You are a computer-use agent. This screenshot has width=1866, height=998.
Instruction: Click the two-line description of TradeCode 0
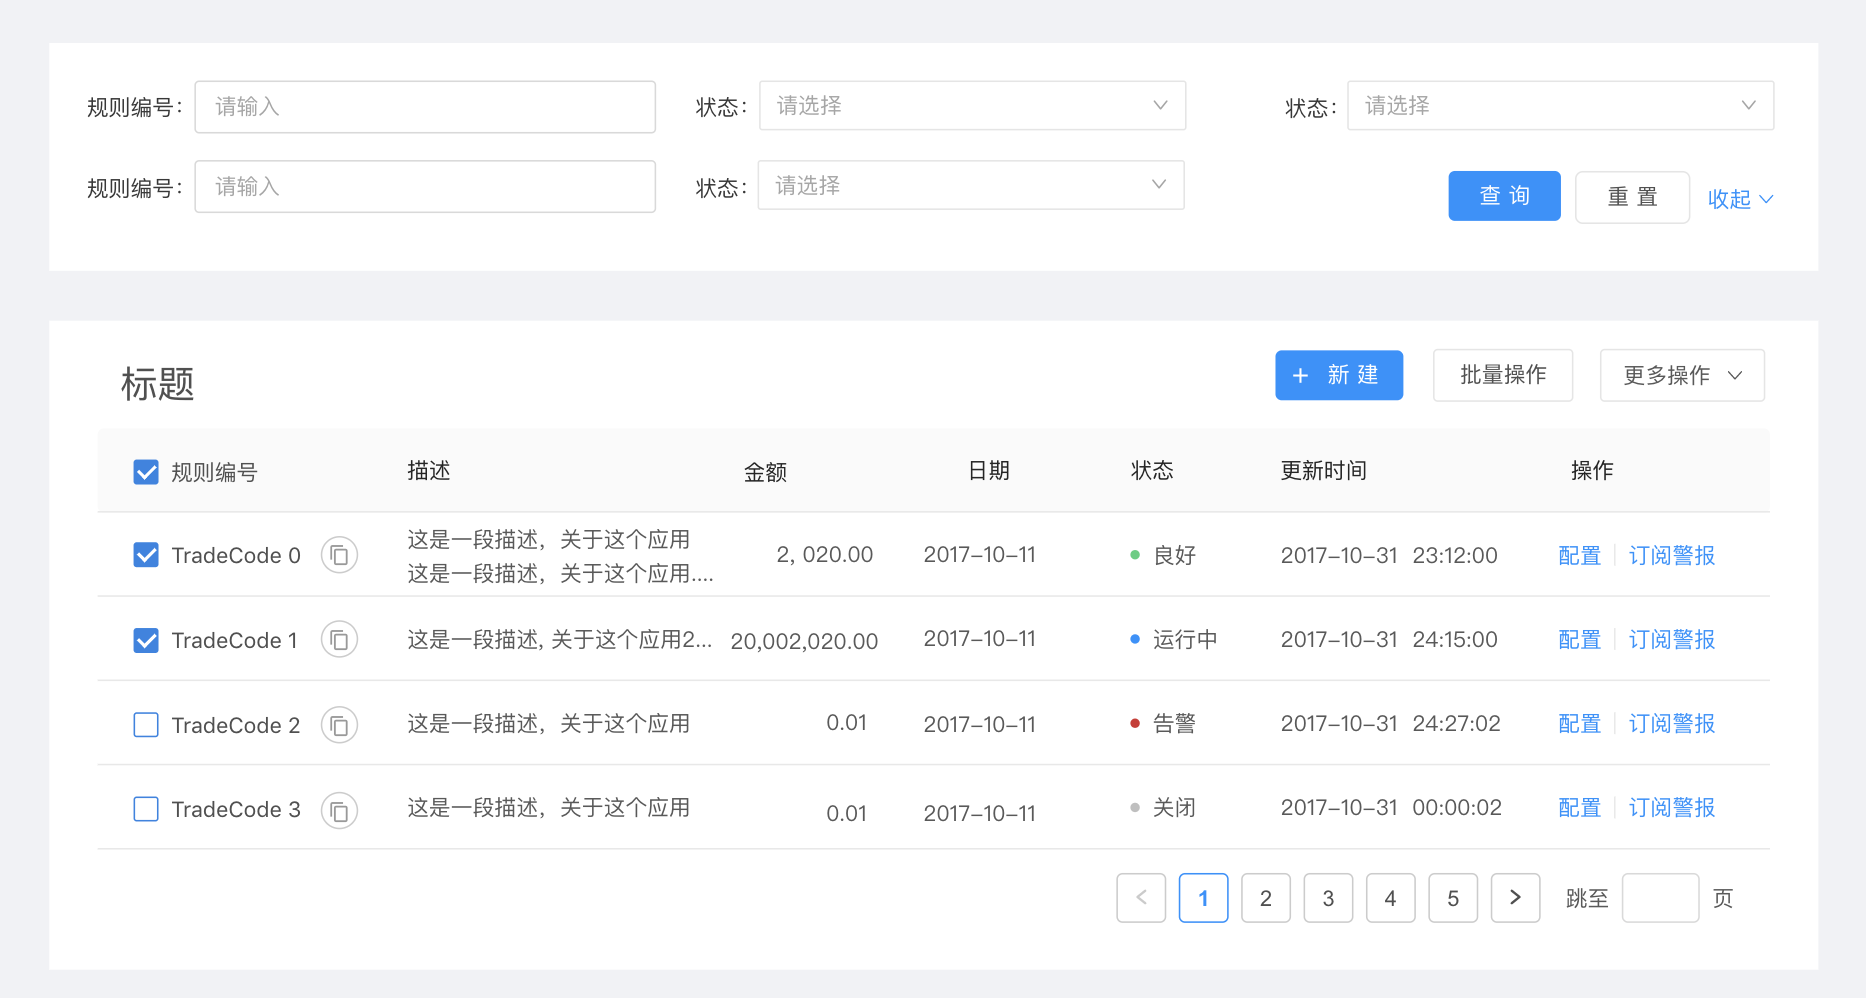(x=560, y=556)
